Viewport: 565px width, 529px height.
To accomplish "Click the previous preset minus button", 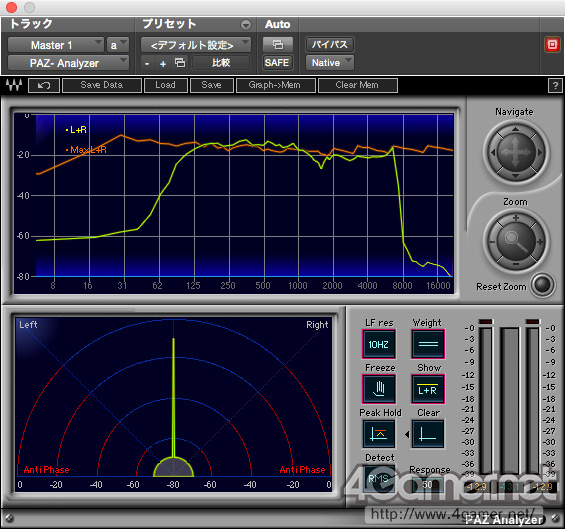I will (147, 64).
